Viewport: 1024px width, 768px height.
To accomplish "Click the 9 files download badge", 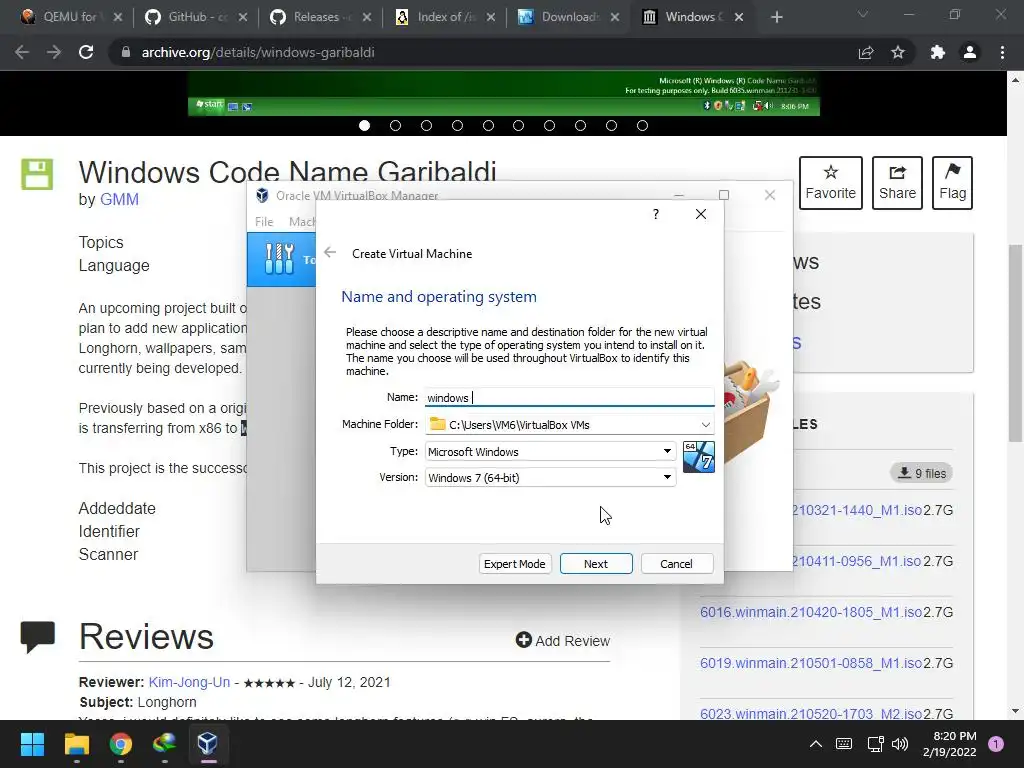I will pyautogui.click(x=921, y=473).
